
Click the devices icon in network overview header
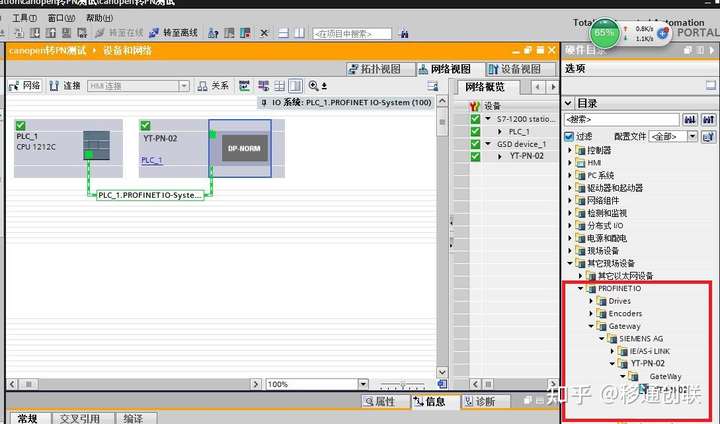475,106
